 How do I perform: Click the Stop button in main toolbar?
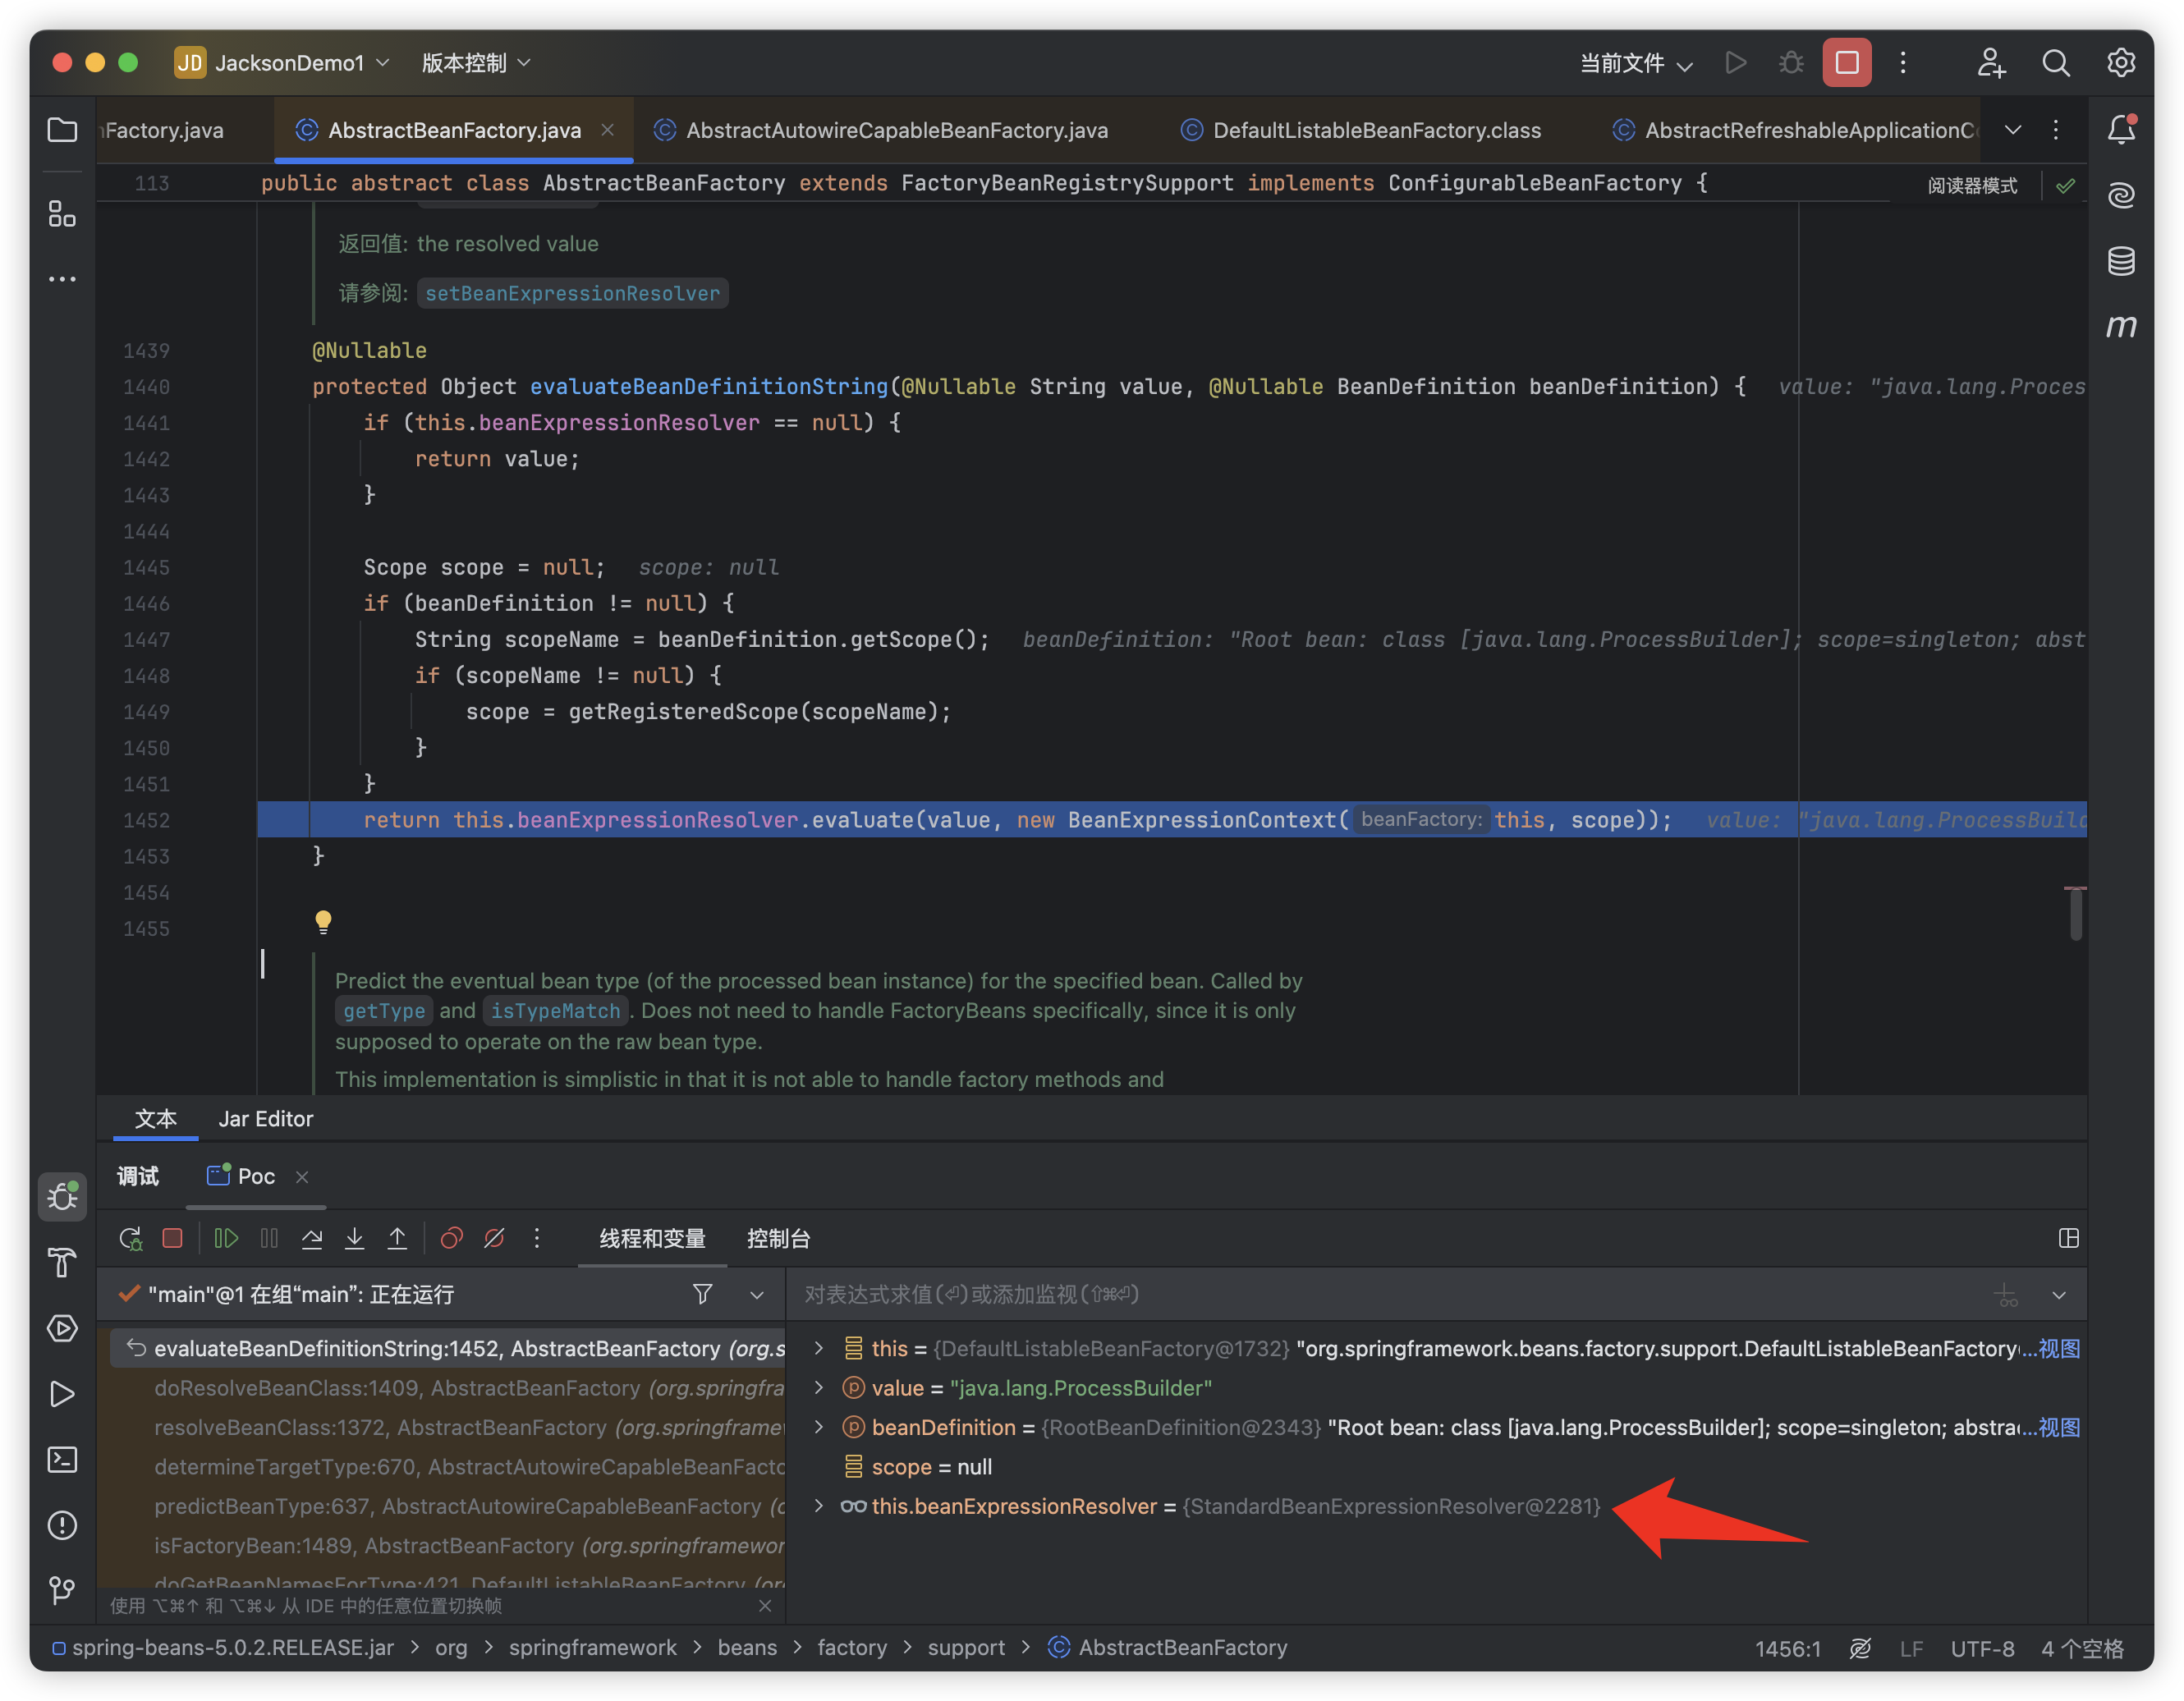pyautogui.click(x=1846, y=62)
